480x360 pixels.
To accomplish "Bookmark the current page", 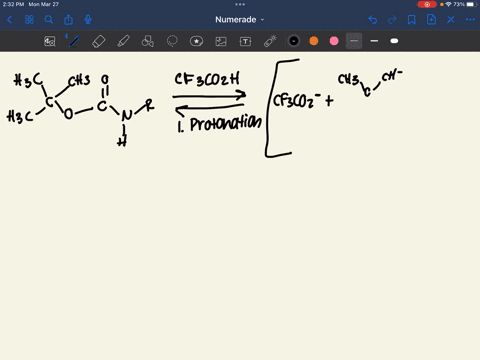I will point(412,20).
